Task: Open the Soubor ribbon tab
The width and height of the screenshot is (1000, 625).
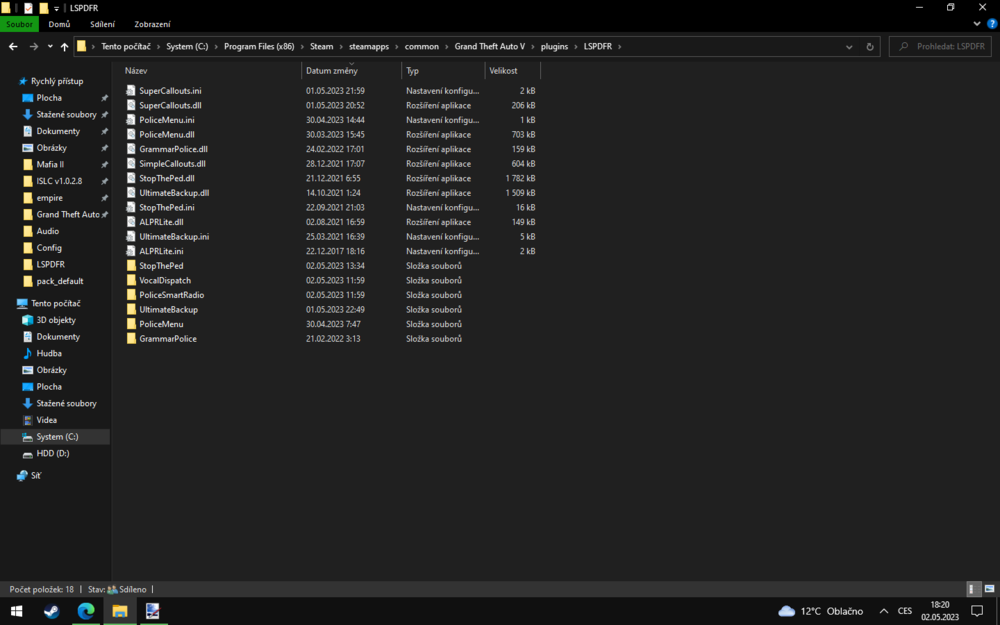Action: point(19,24)
